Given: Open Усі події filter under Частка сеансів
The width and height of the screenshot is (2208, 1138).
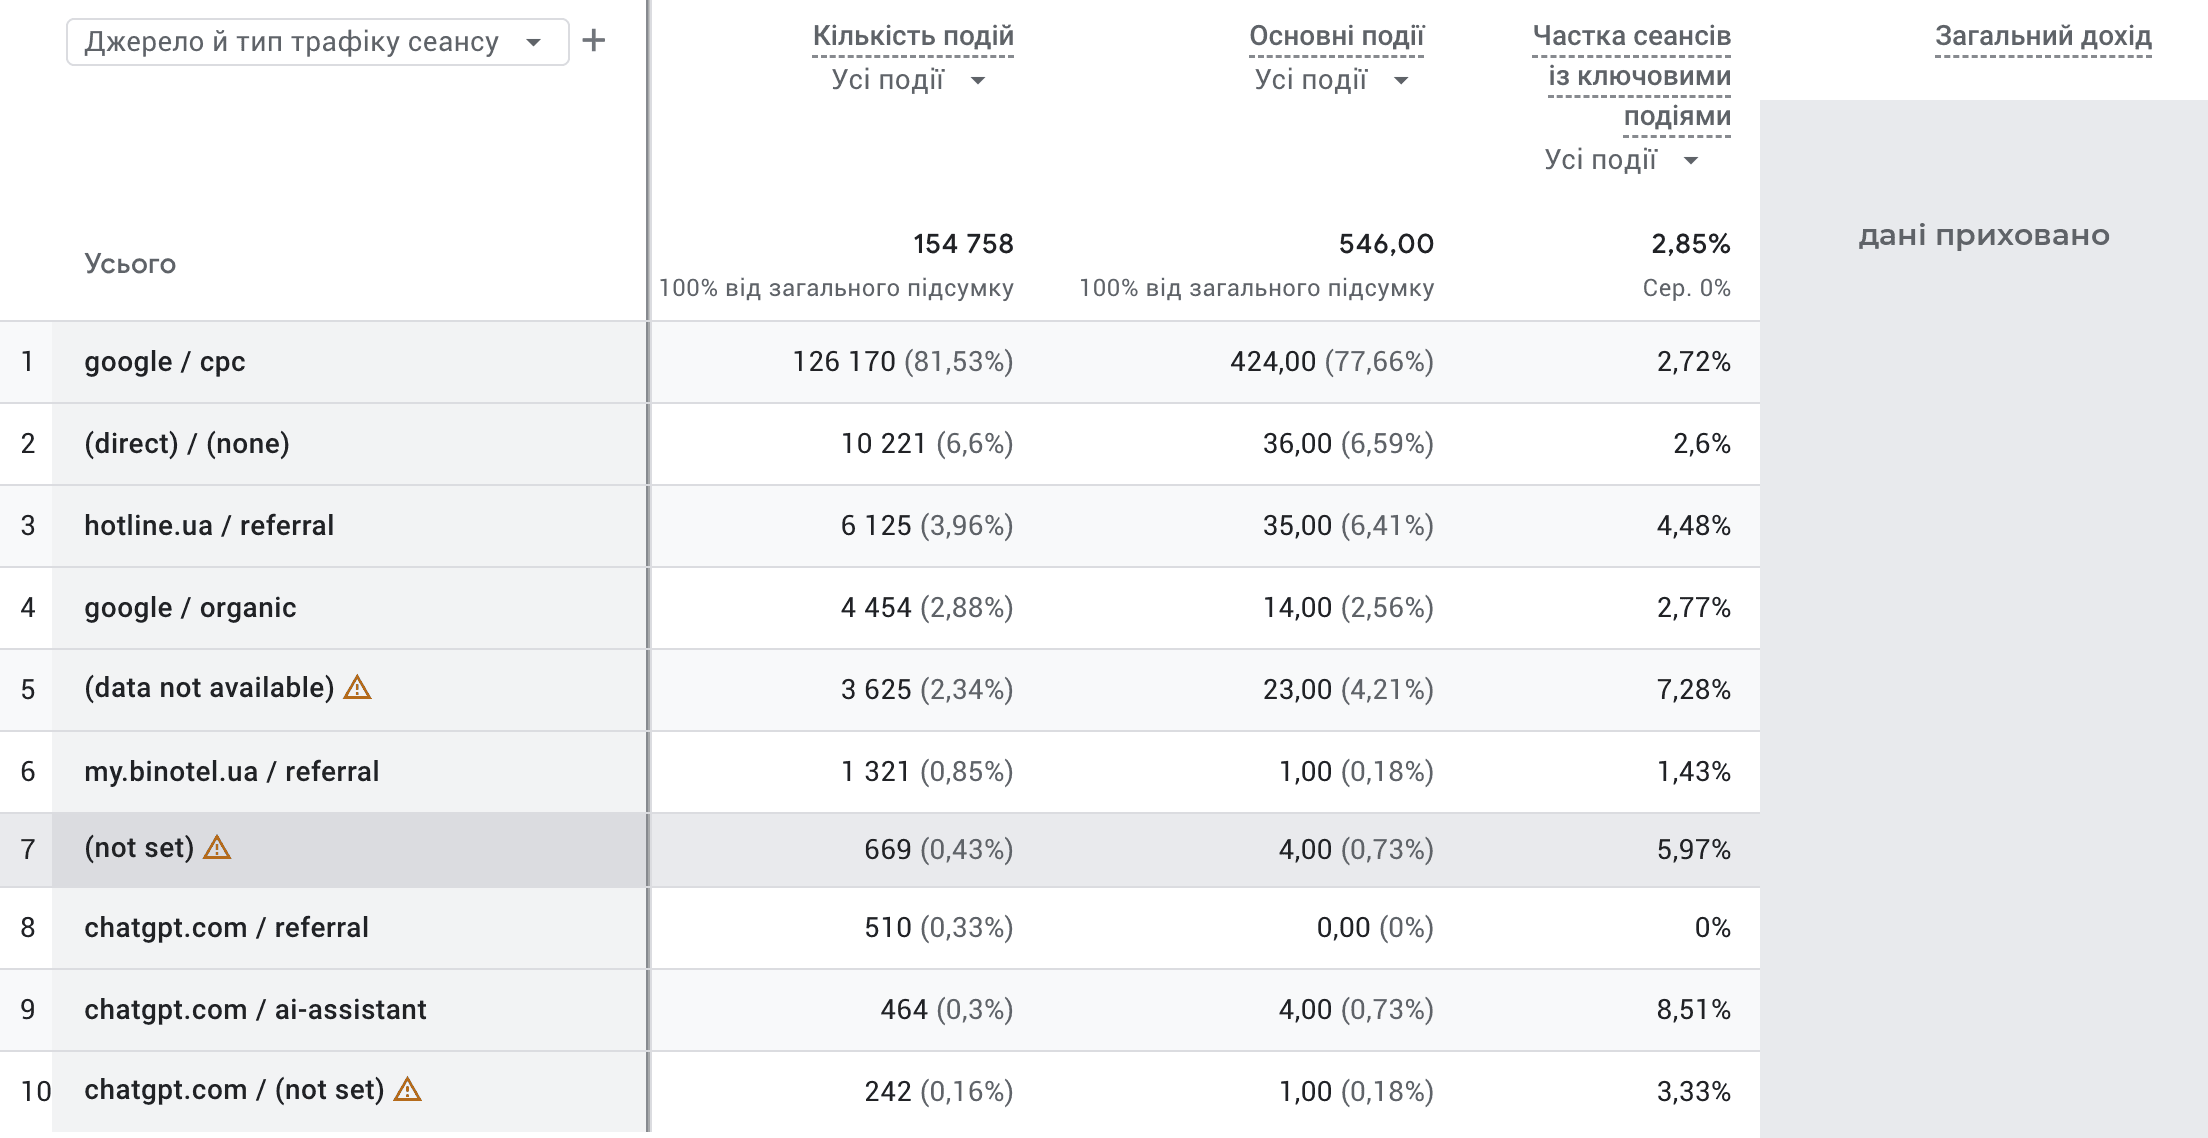Looking at the screenshot, I should [x=1621, y=160].
